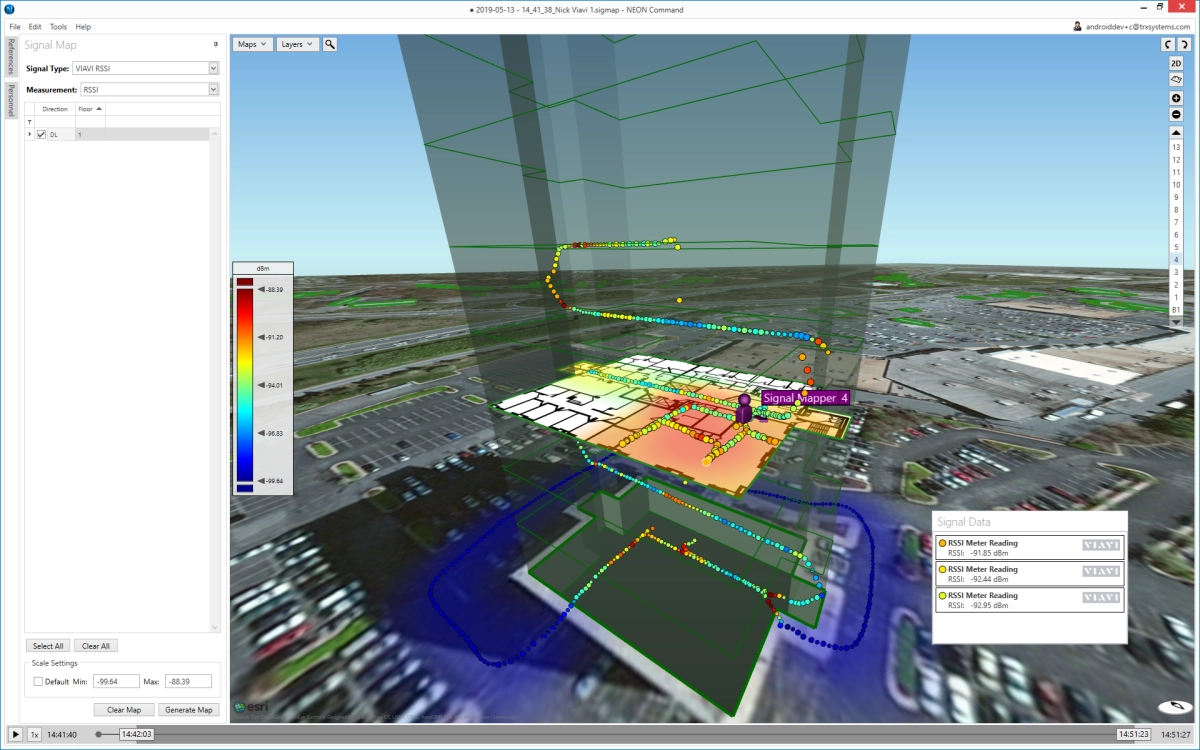
Task: Select floor 10 in floor list
Action: pos(1176,184)
